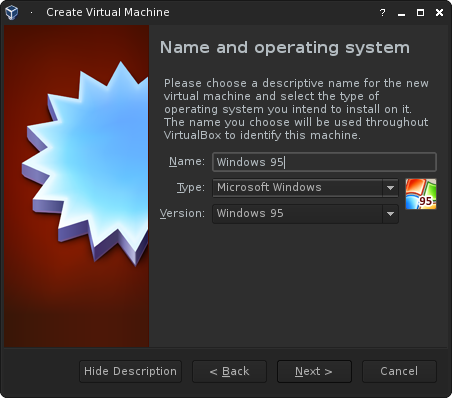
Task: Click the Type: label
Action: tap(191, 188)
